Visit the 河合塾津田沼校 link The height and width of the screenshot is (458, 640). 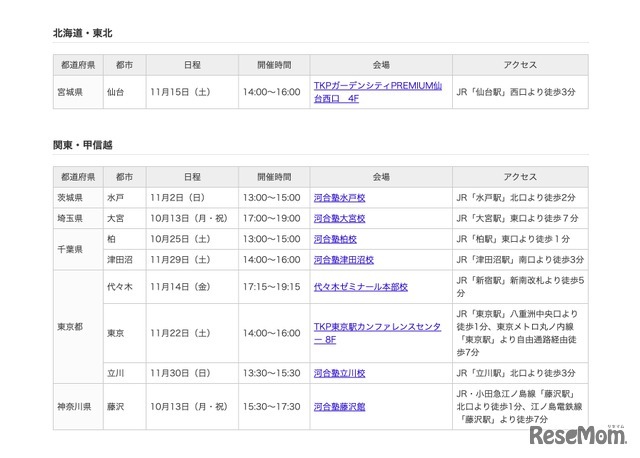click(x=343, y=259)
